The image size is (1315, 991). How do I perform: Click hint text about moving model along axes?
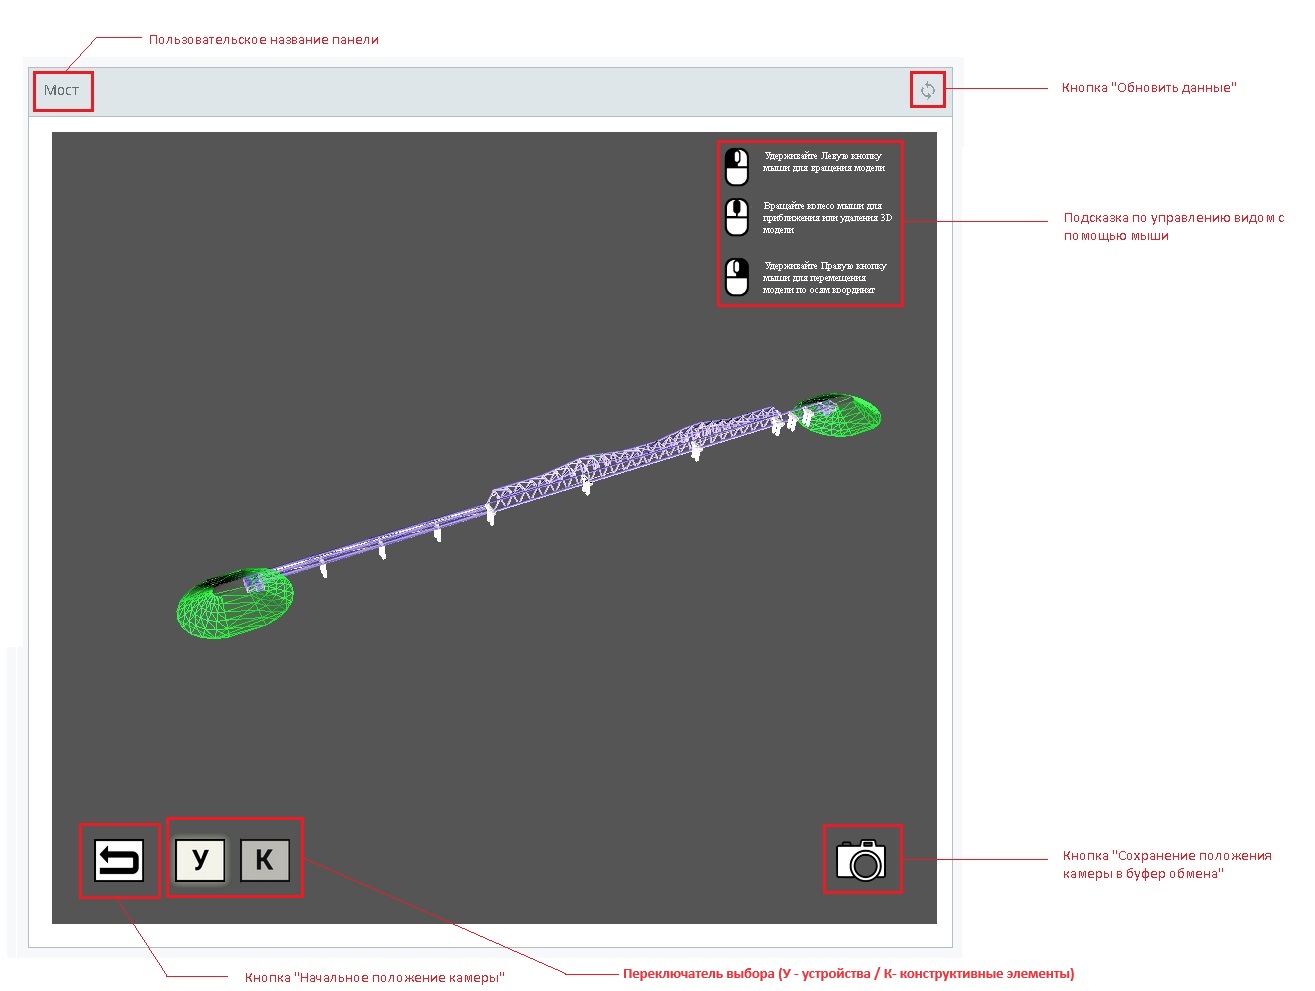click(824, 278)
